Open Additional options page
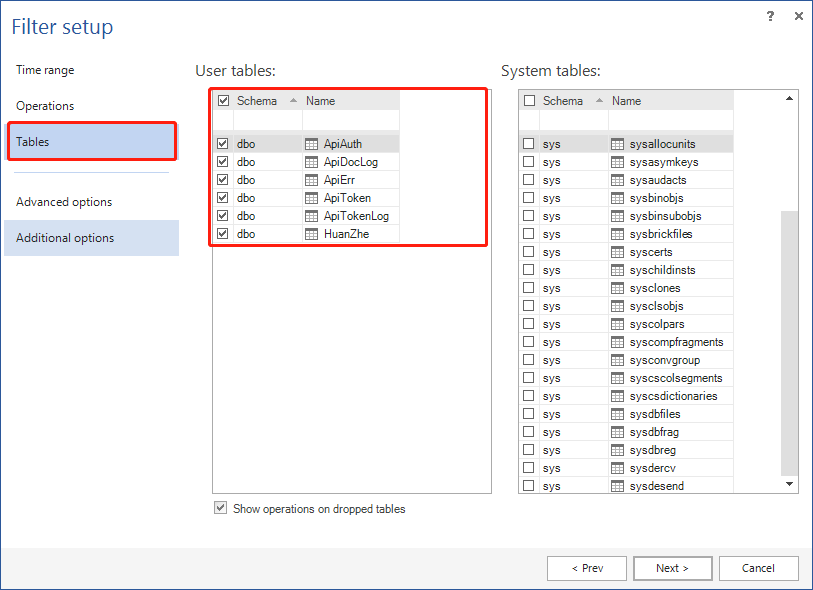Image resolution: width=813 pixels, height=590 pixels. 91,238
